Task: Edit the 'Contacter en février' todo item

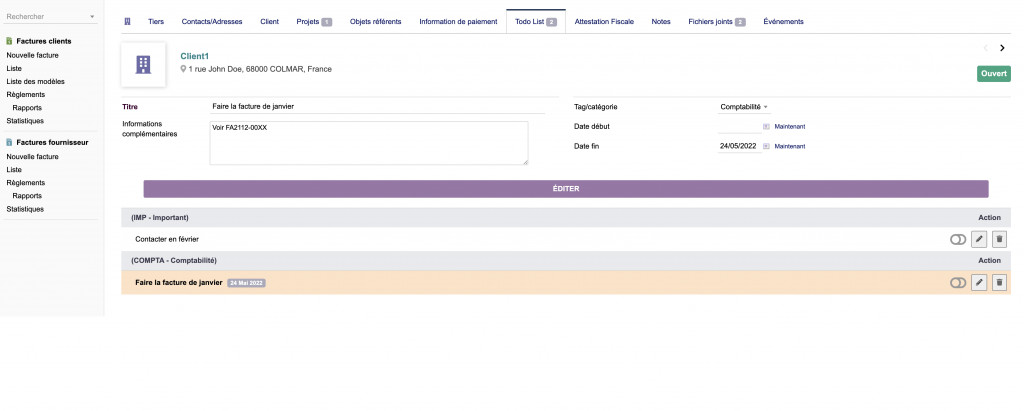Action: [x=979, y=239]
